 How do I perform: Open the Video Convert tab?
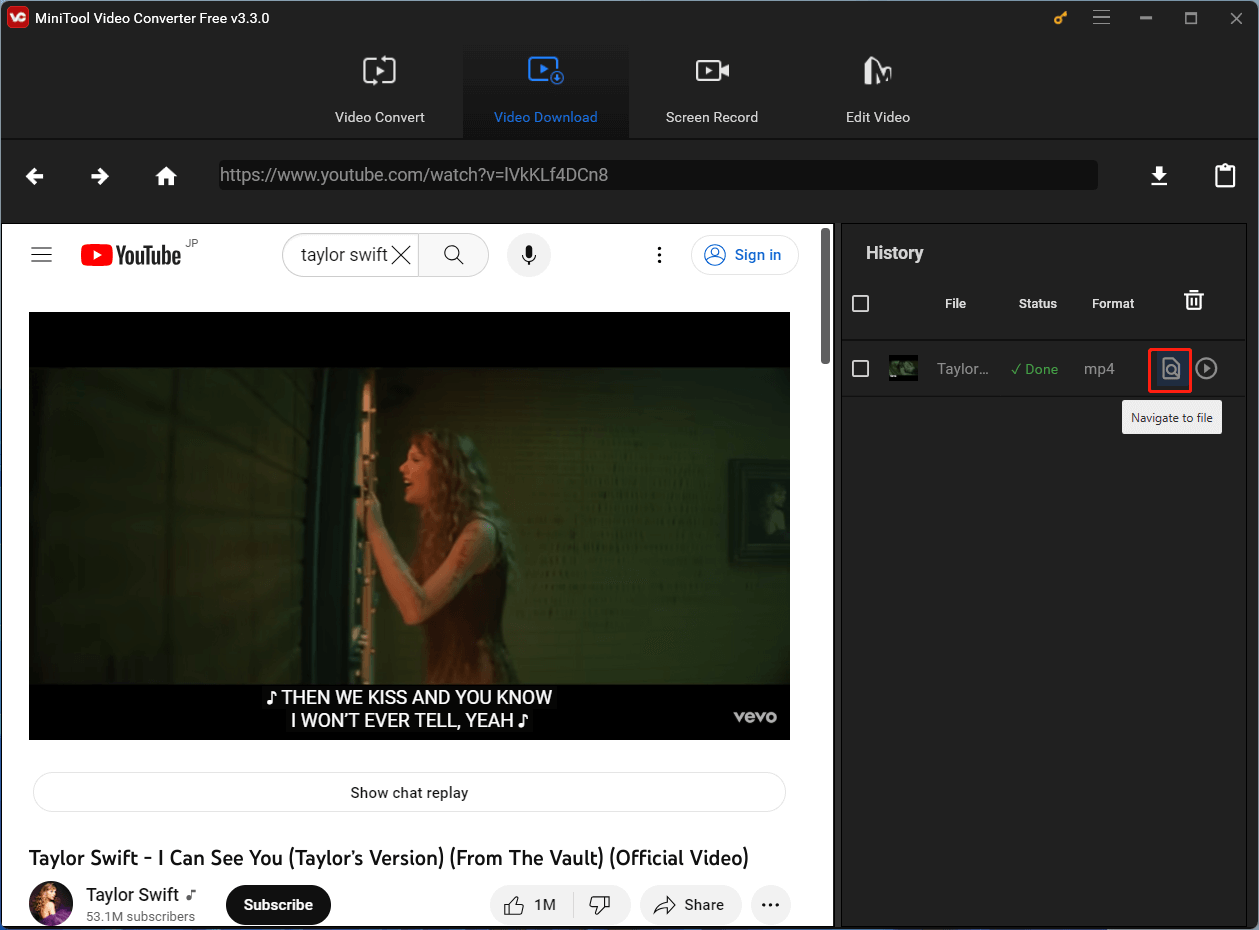click(380, 93)
